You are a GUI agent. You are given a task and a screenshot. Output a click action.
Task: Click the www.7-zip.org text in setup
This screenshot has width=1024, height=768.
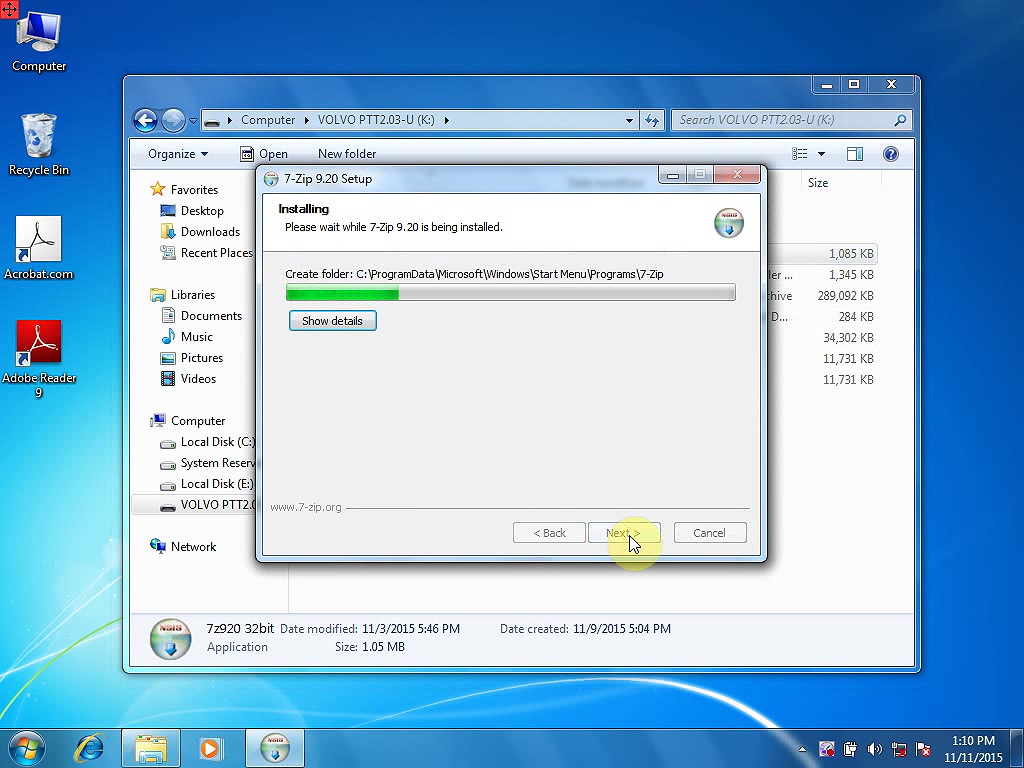tap(306, 507)
